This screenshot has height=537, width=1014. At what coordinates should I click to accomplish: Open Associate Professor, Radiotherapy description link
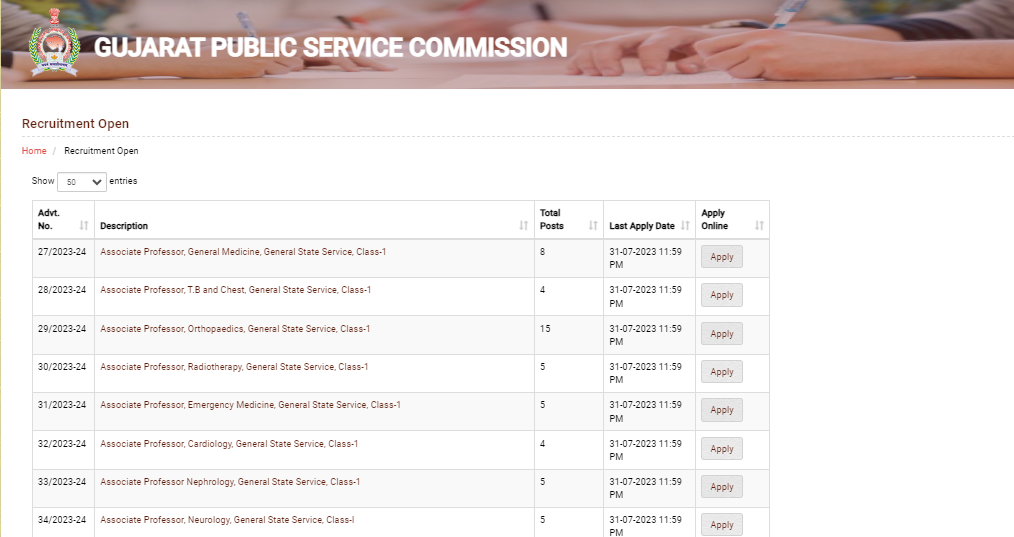234,367
